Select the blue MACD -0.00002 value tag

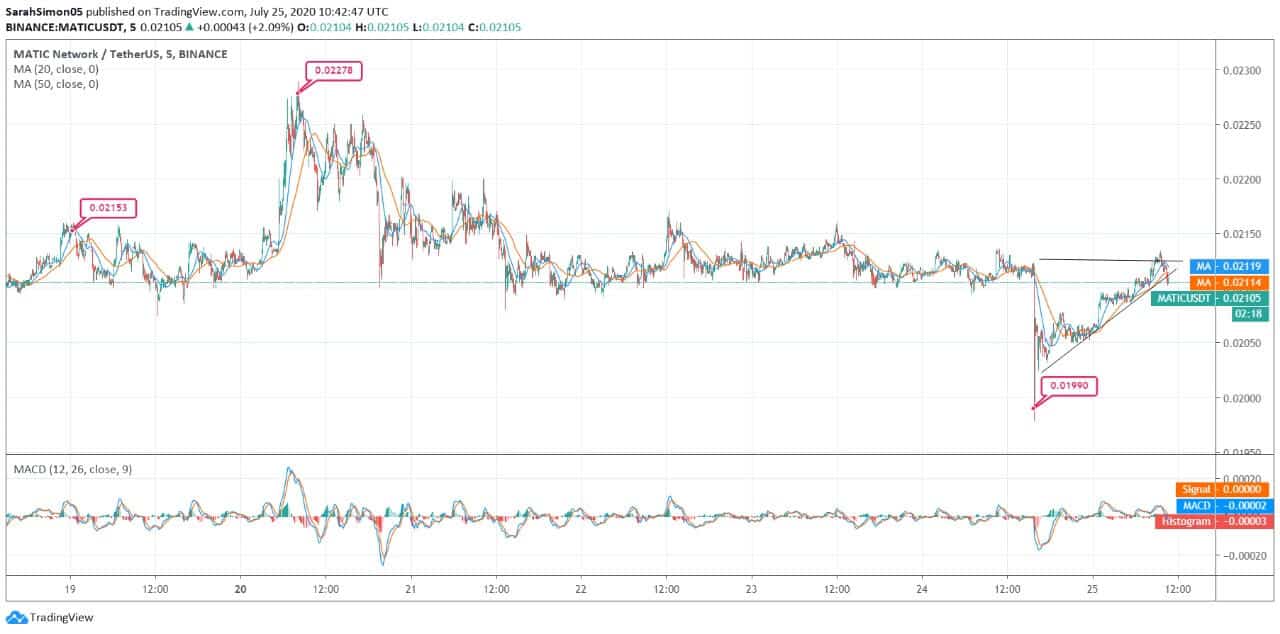1224,505
